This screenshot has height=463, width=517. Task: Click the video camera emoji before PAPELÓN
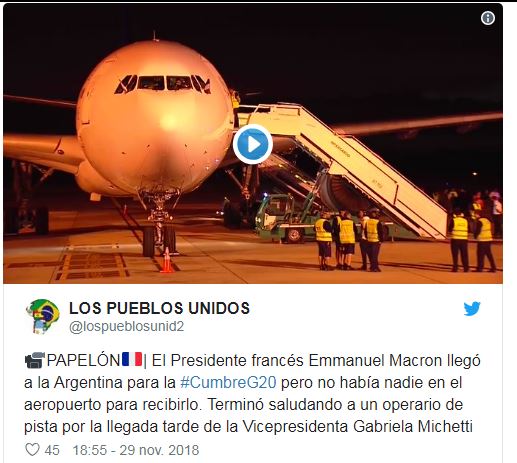(x=35, y=360)
